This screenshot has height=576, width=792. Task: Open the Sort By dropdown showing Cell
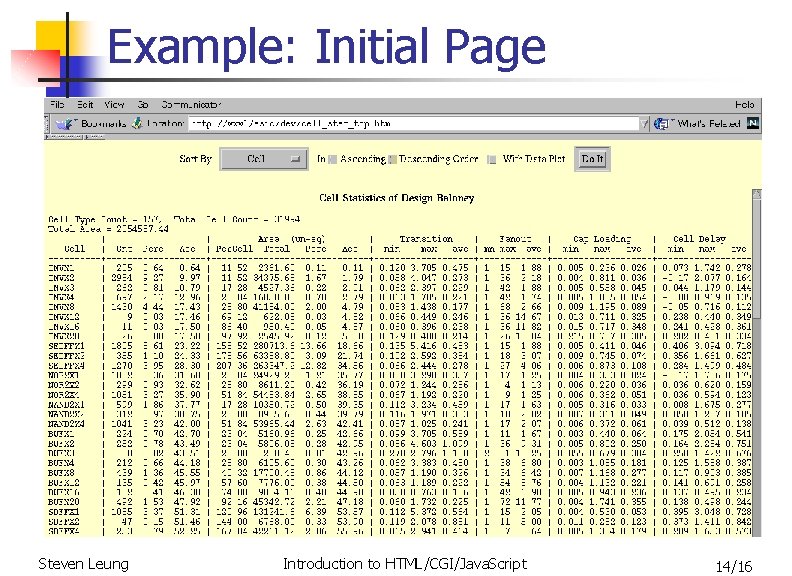pos(264,159)
